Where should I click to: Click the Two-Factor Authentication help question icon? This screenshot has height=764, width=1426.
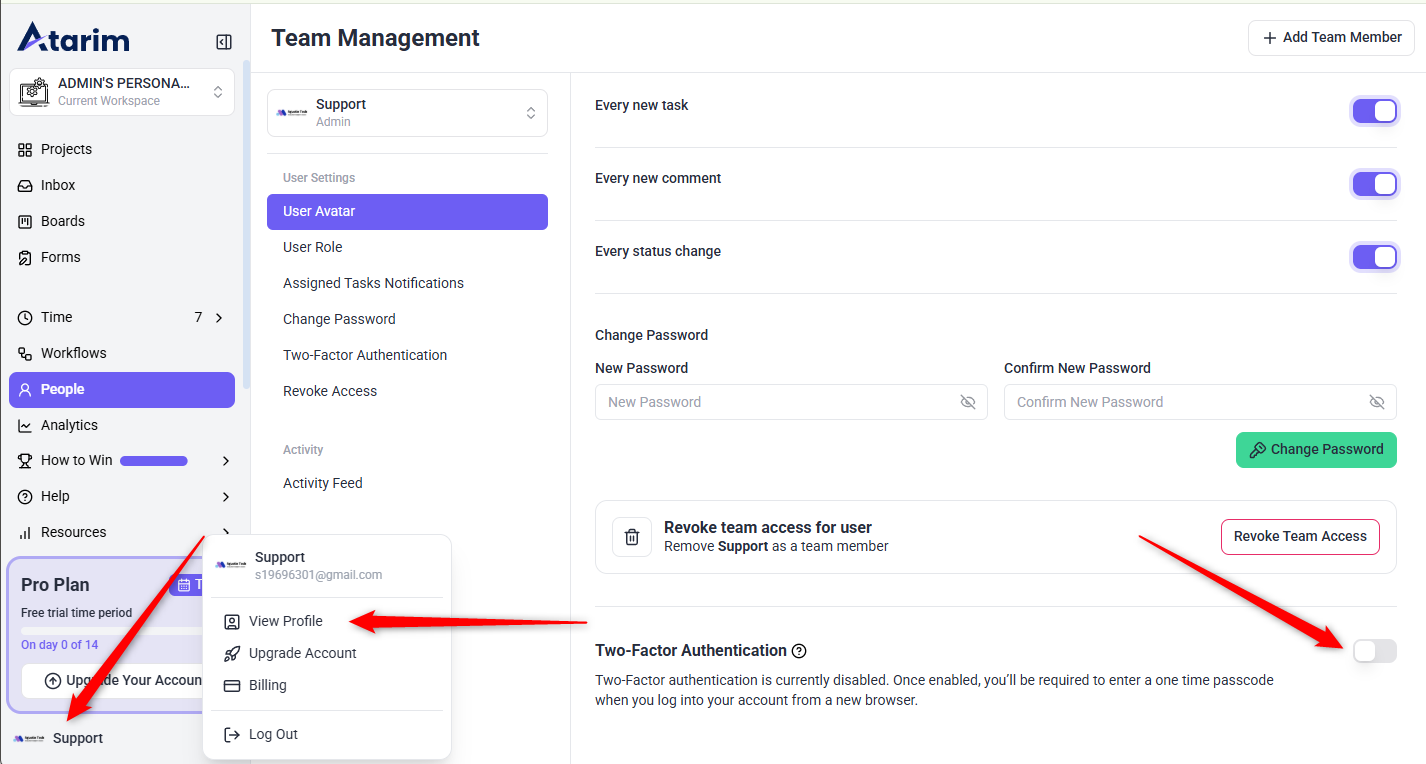coord(799,651)
